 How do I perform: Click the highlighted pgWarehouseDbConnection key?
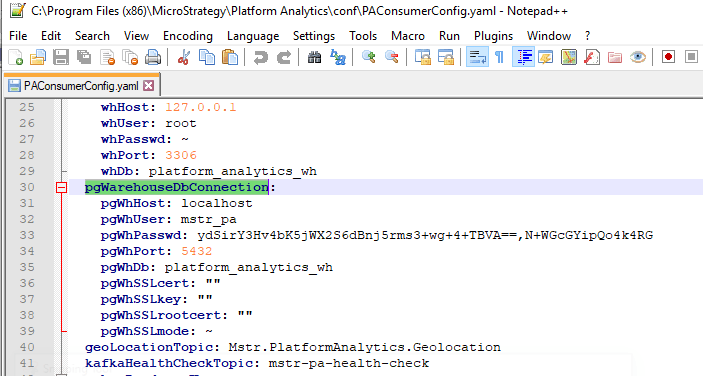click(176, 187)
